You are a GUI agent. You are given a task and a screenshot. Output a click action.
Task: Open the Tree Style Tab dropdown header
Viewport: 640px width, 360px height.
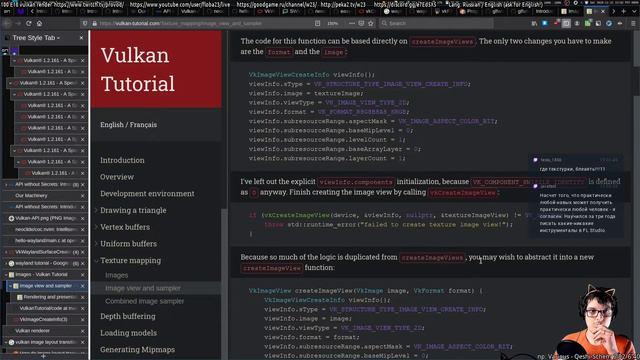point(36,38)
